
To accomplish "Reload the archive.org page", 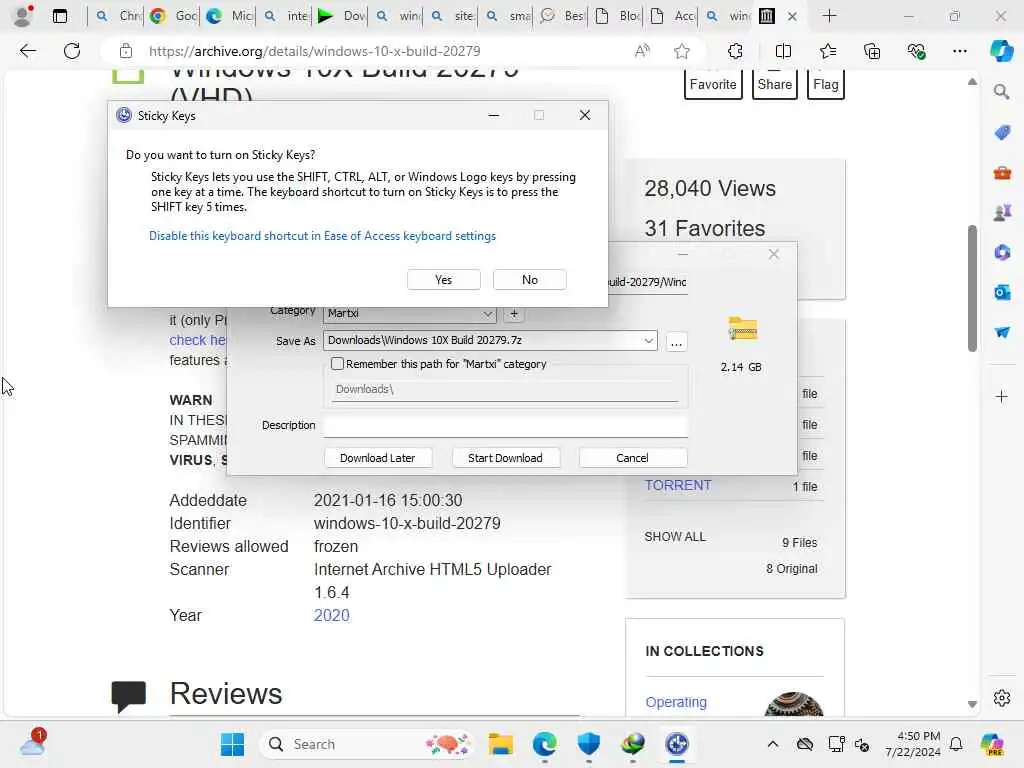I will [x=72, y=51].
